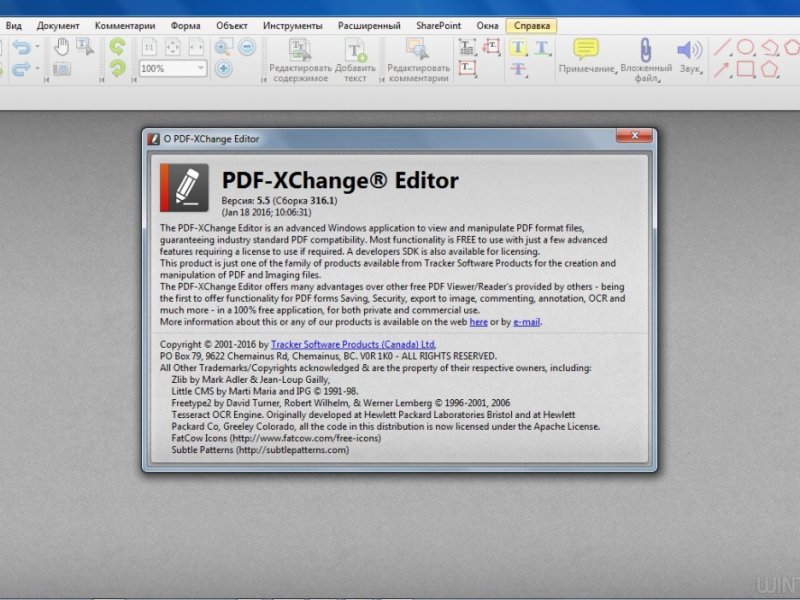Select the Line drawing tool
This screenshot has height=600, width=800.
point(722,47)
